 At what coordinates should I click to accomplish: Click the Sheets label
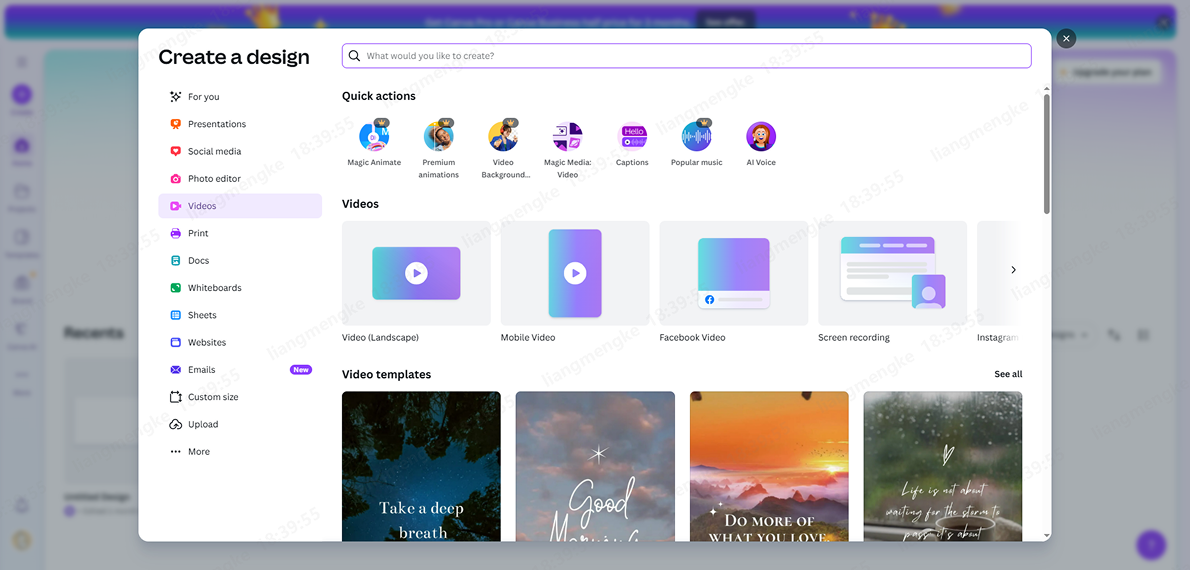coord(203,315)
